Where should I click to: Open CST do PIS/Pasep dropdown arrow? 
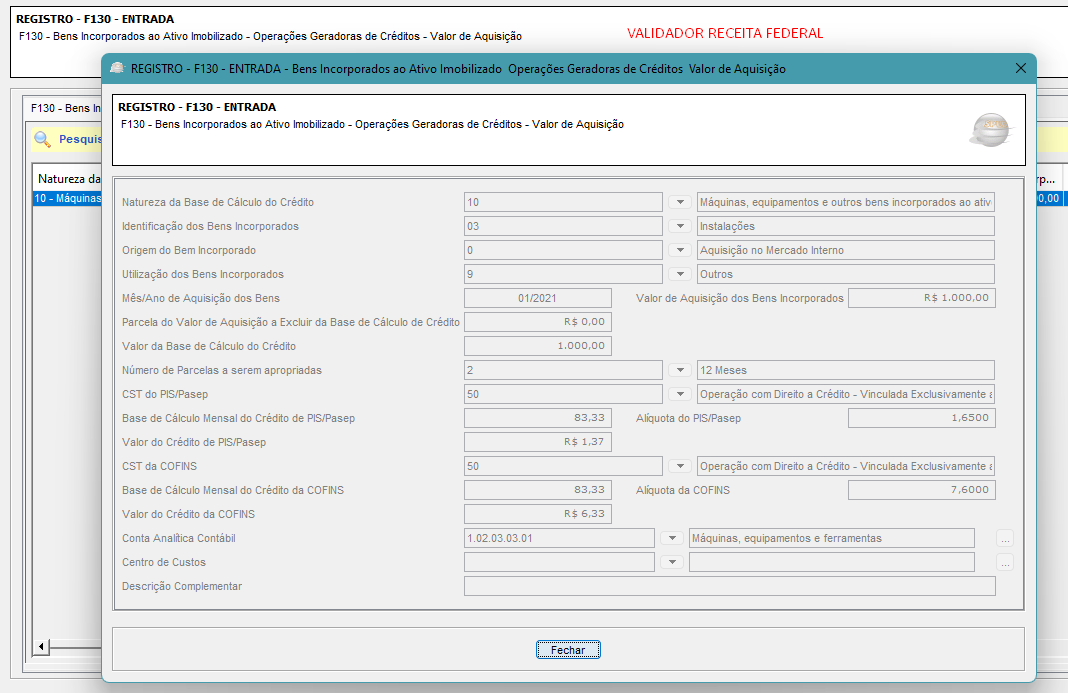(x=680, y=394)
